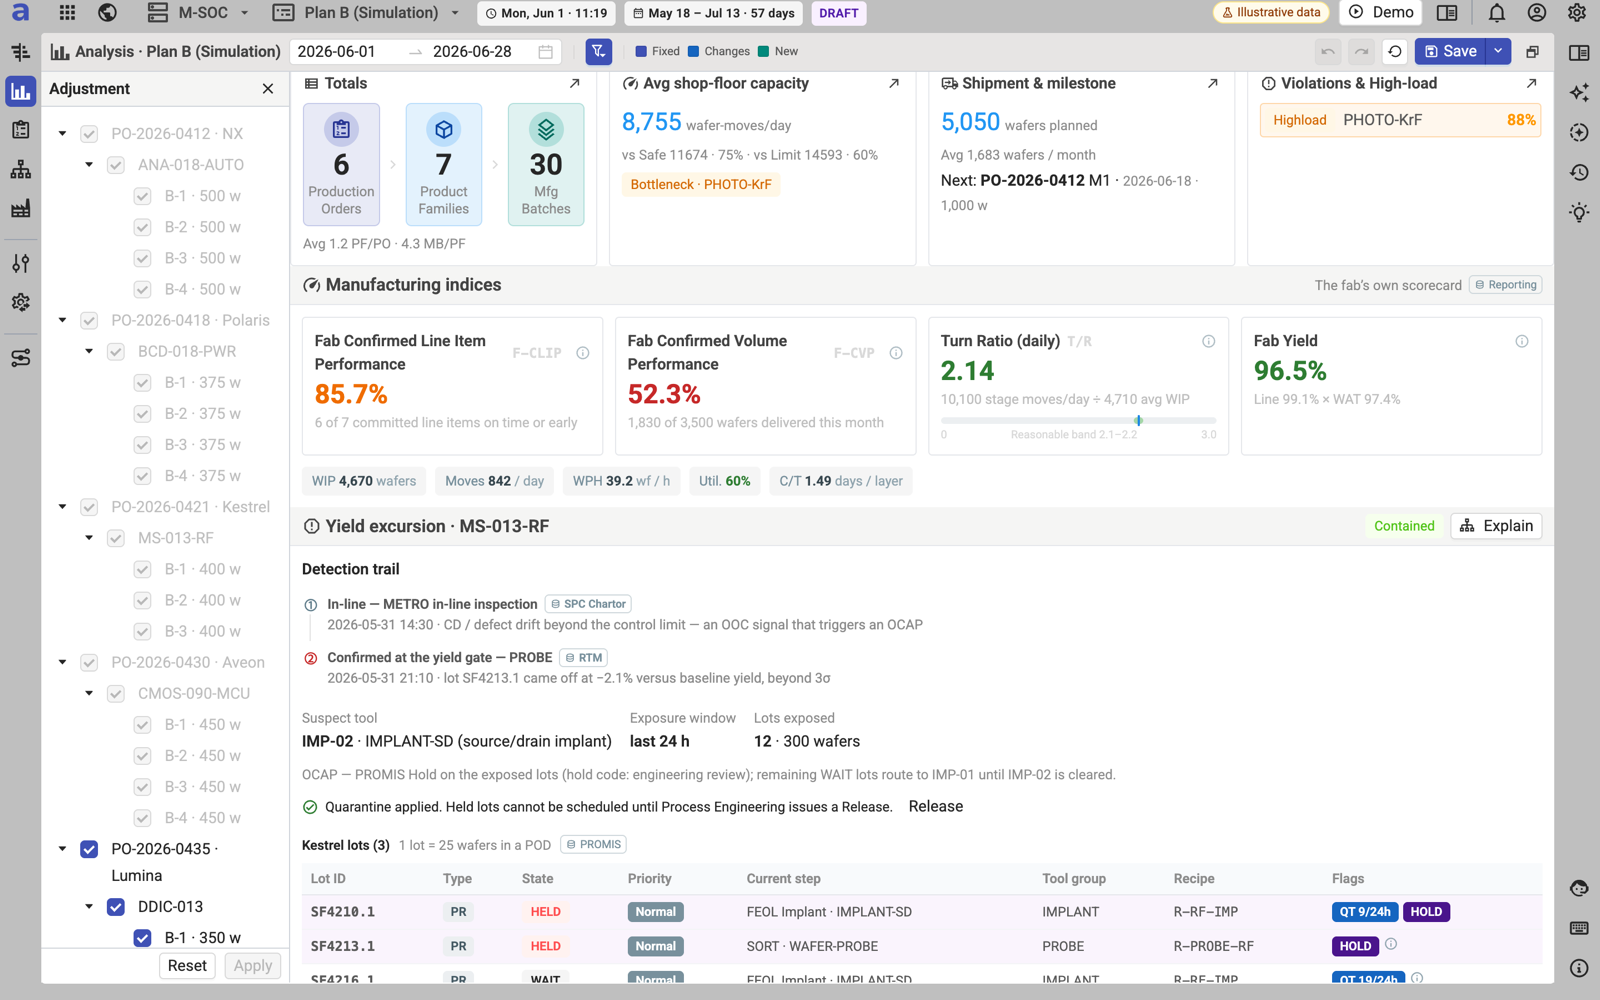1600x1000 pixels.
Task: Toggle the book panel icon beside Demo
Action: tap(1447, 13)
